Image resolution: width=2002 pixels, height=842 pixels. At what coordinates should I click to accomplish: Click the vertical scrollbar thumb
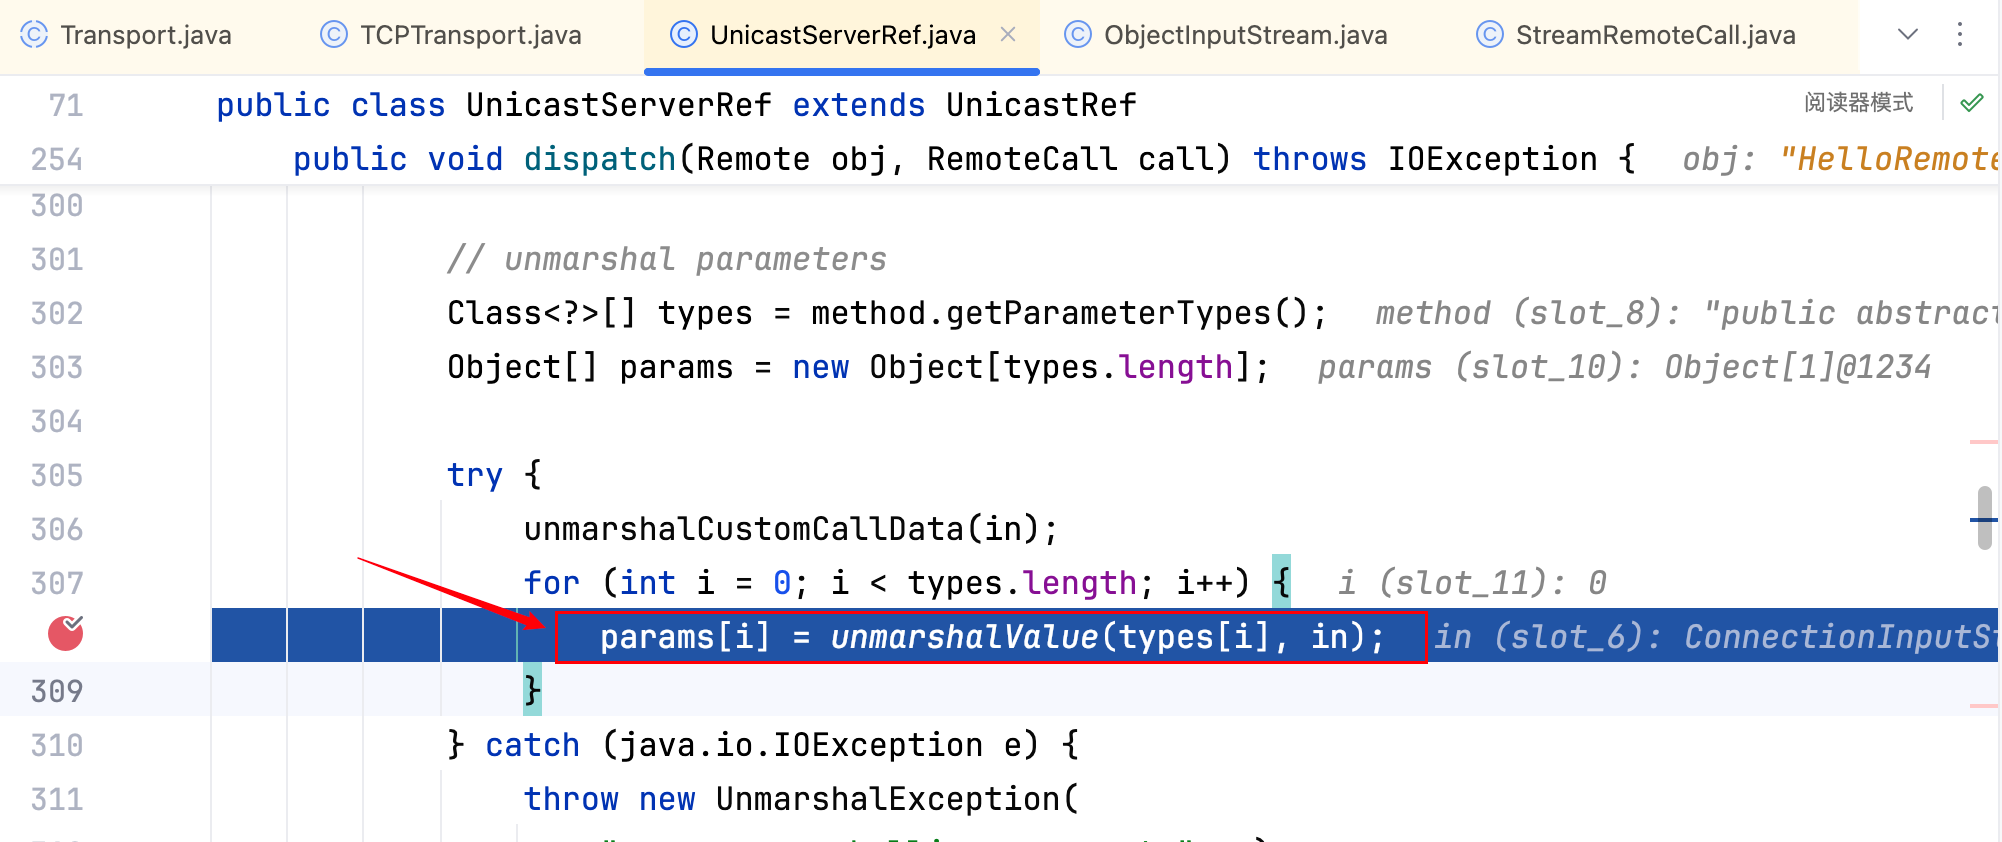click(1985, 518)
